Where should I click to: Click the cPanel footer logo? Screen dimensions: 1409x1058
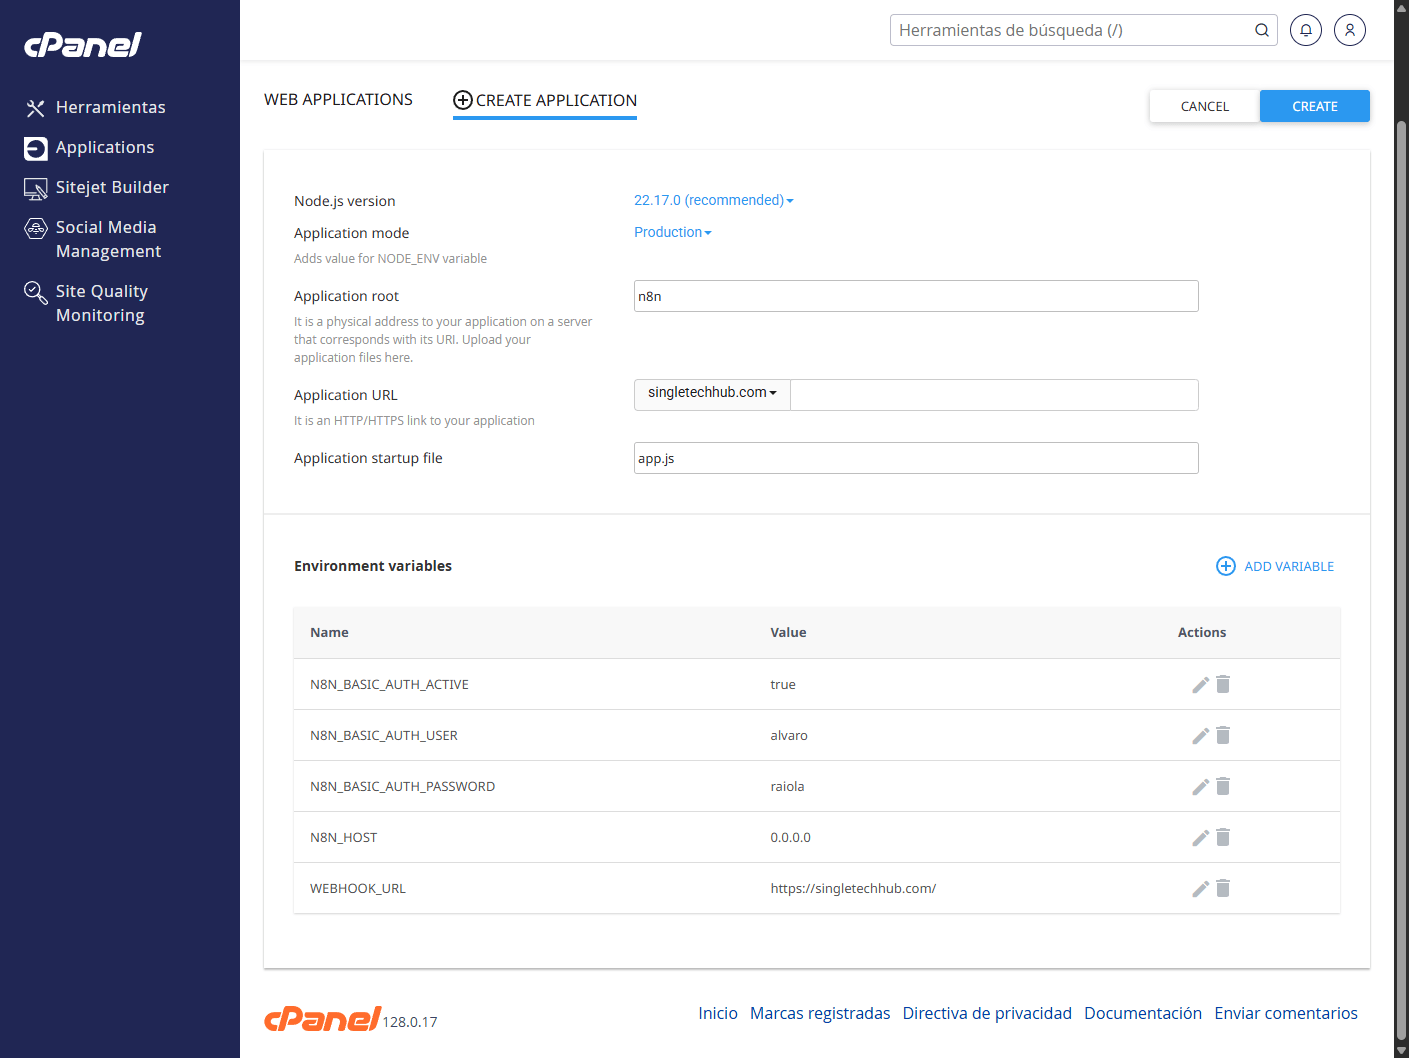tap(322, 1019)
